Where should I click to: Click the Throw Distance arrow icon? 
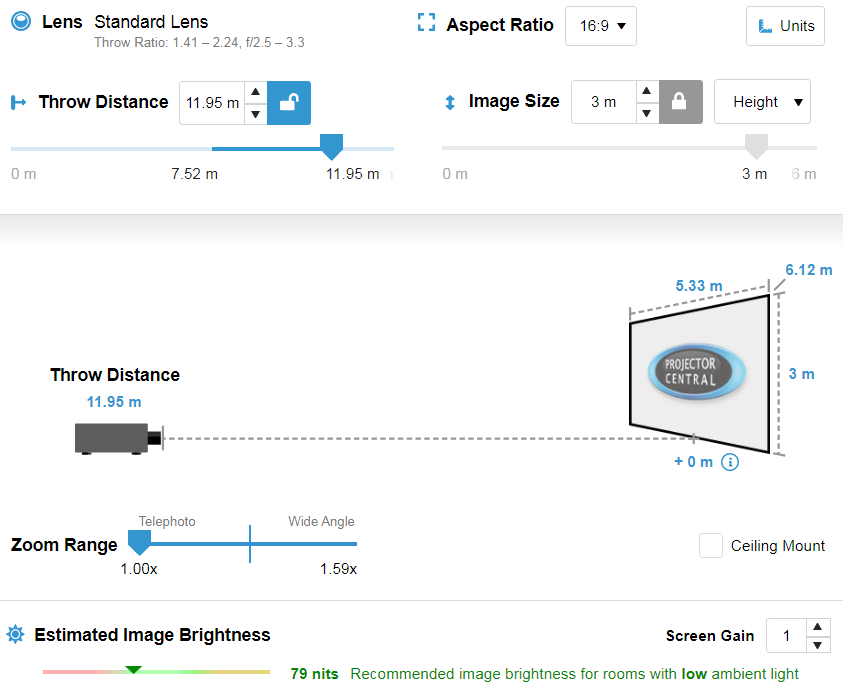tap(18, 102)
